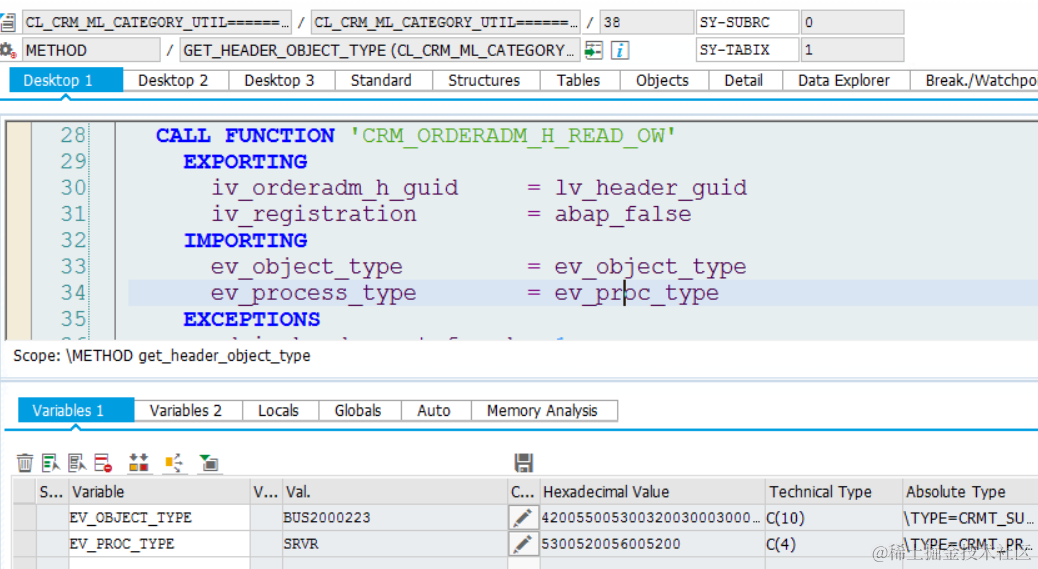Click the first CL_CRM_ML_CATEGORY_UTIL program field
The image size is (1038, 569).
click(157, 22)
